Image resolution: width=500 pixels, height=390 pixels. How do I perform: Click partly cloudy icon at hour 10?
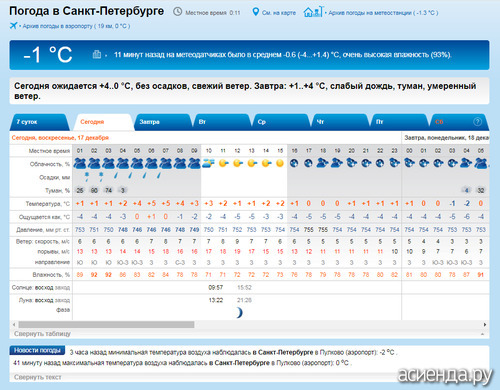(x=208, y=163)
